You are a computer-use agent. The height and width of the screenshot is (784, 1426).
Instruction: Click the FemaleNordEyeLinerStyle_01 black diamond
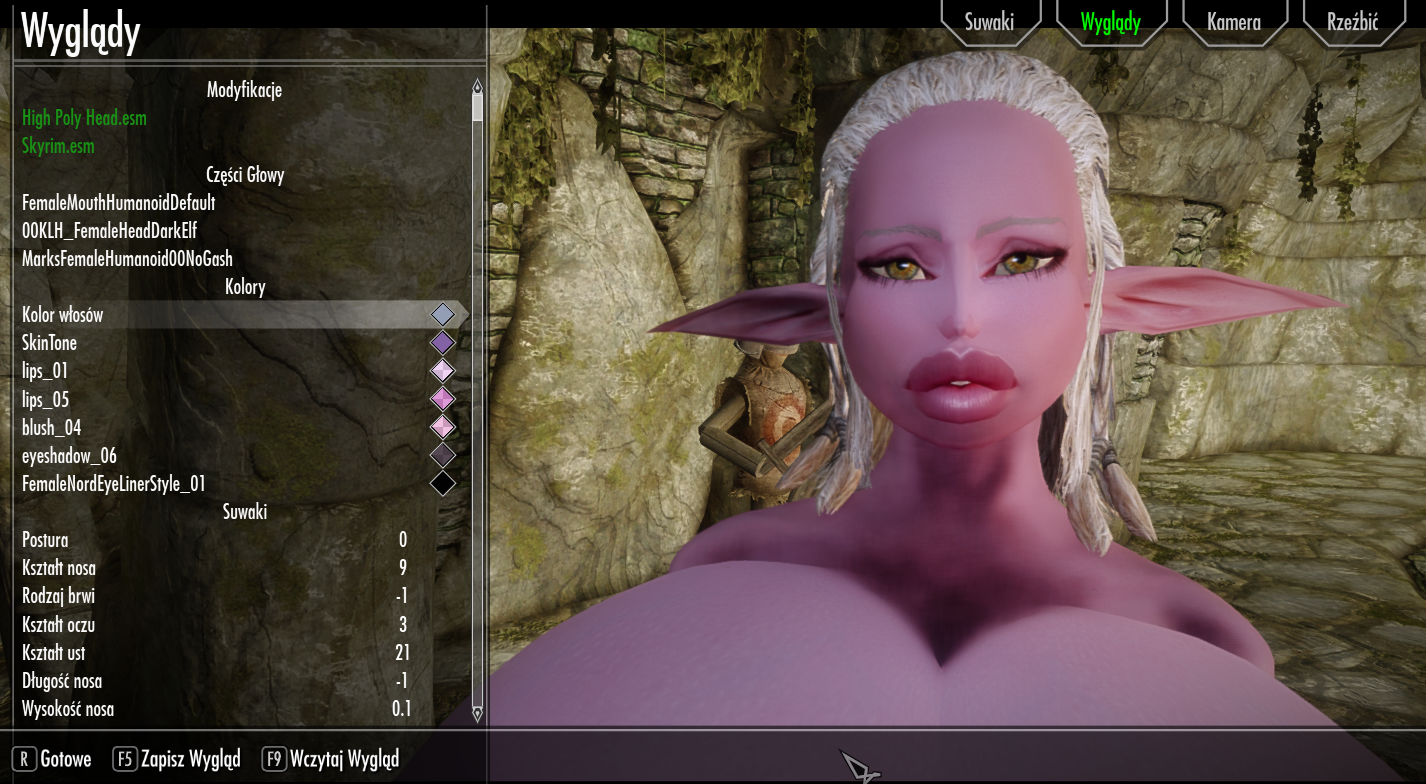pos(442,483)
